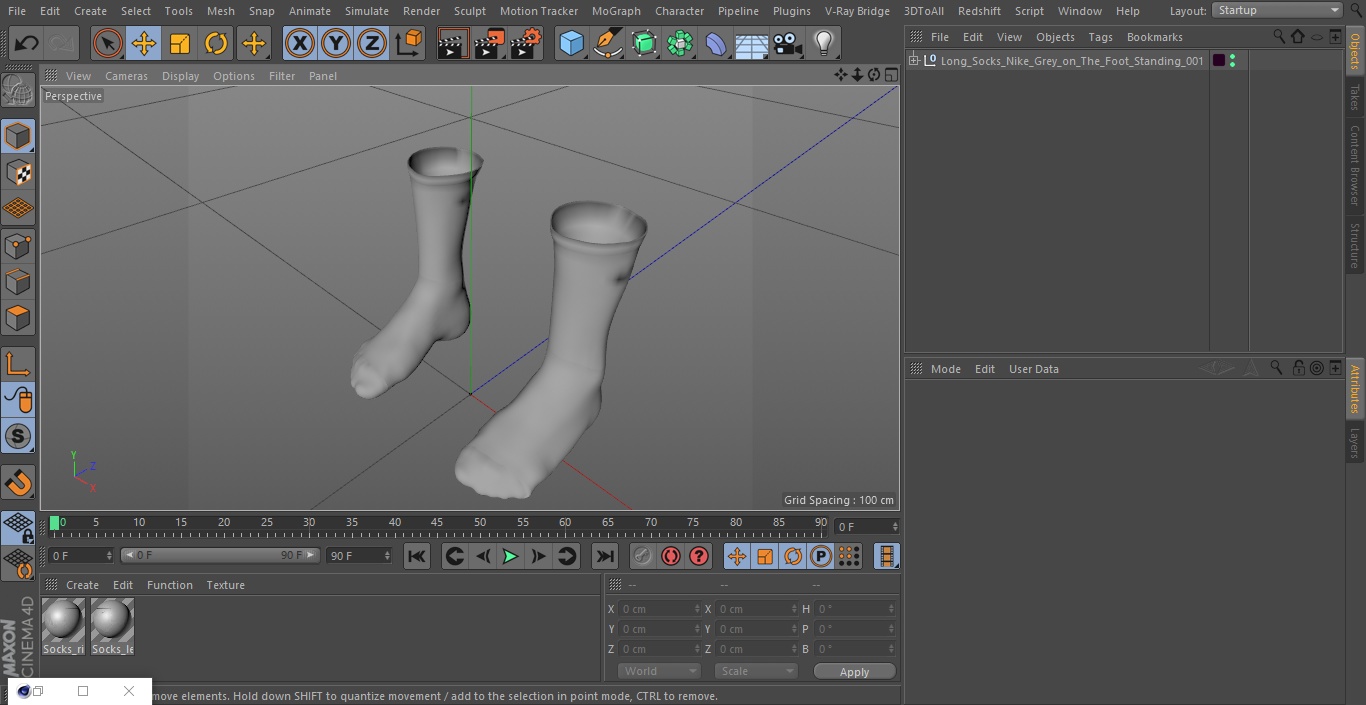The image size is (1366, 705).
Task: Switch to Polygons mode
Action: click(18, 318)
